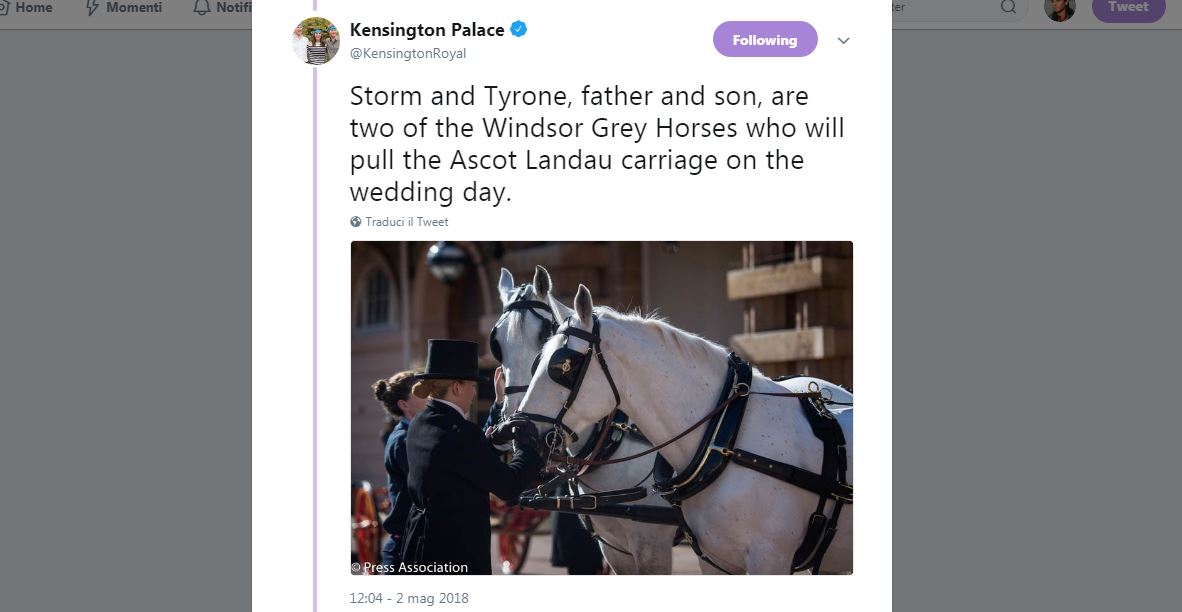Toggle the Following button

click(x=765, y=40)
